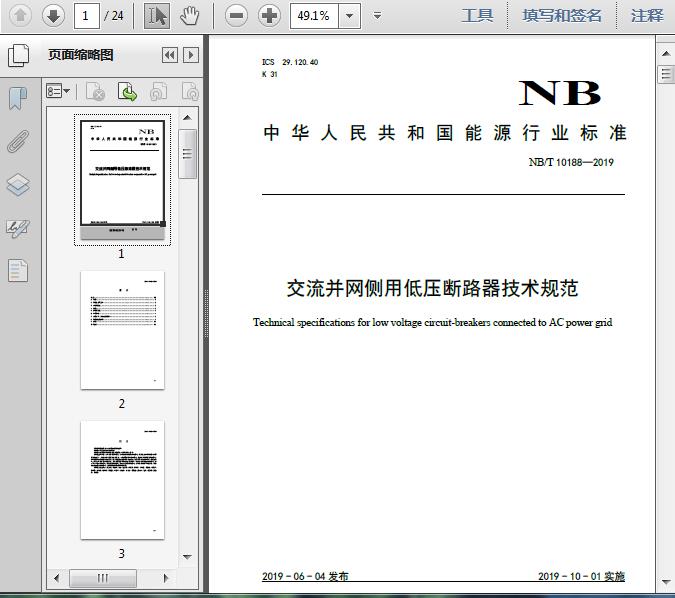Click the delete page icon
The width and height of the screenshot is (675, 598).
click(x=96, y=91)
